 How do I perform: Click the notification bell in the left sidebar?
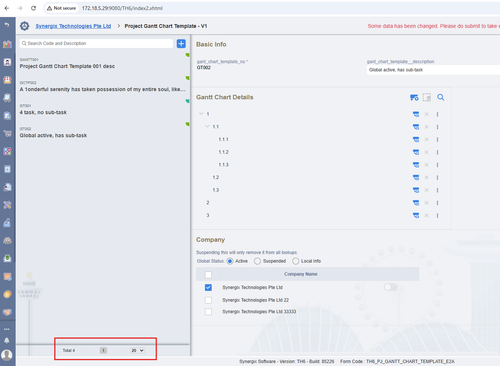coord(7,340)
